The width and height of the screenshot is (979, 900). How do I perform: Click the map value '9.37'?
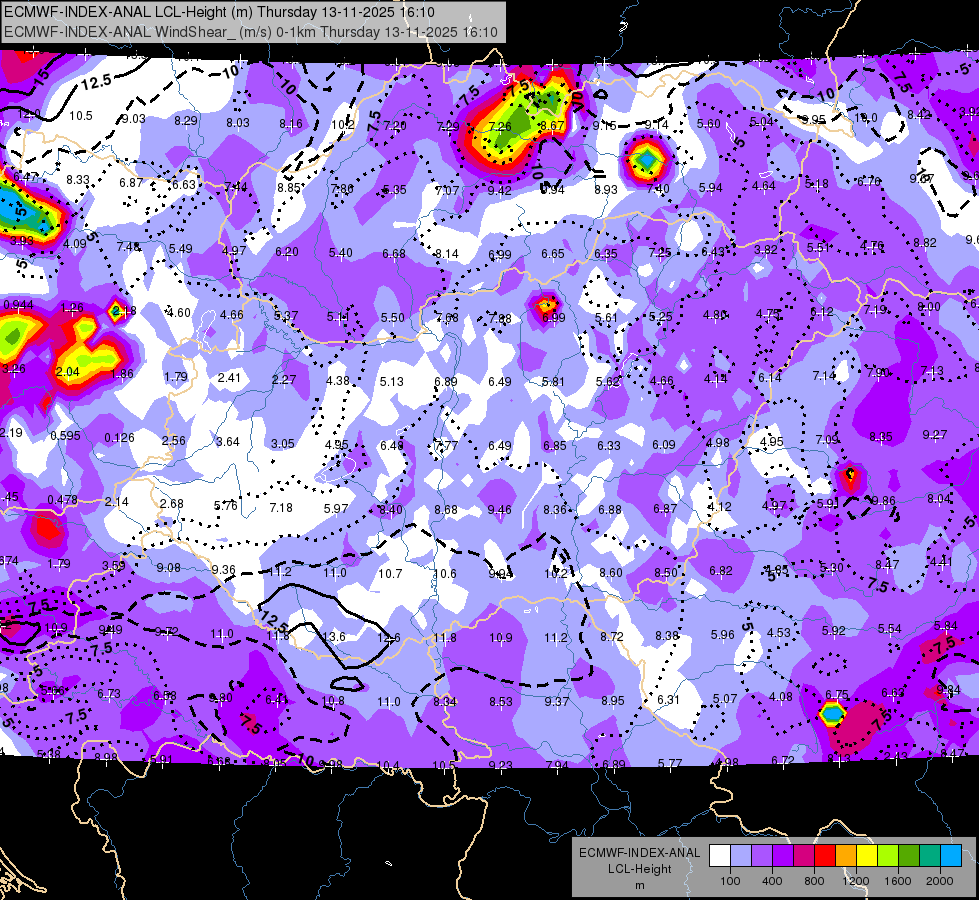pyautogui.click(x=556, y=701)
